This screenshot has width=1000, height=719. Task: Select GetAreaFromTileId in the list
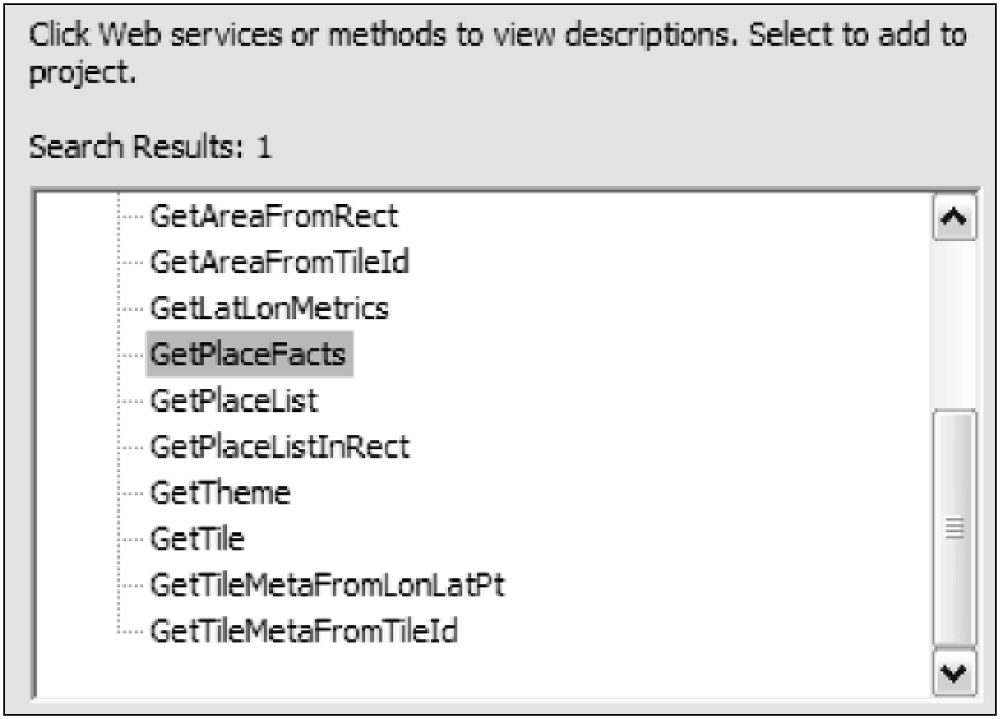coord(280,262)
